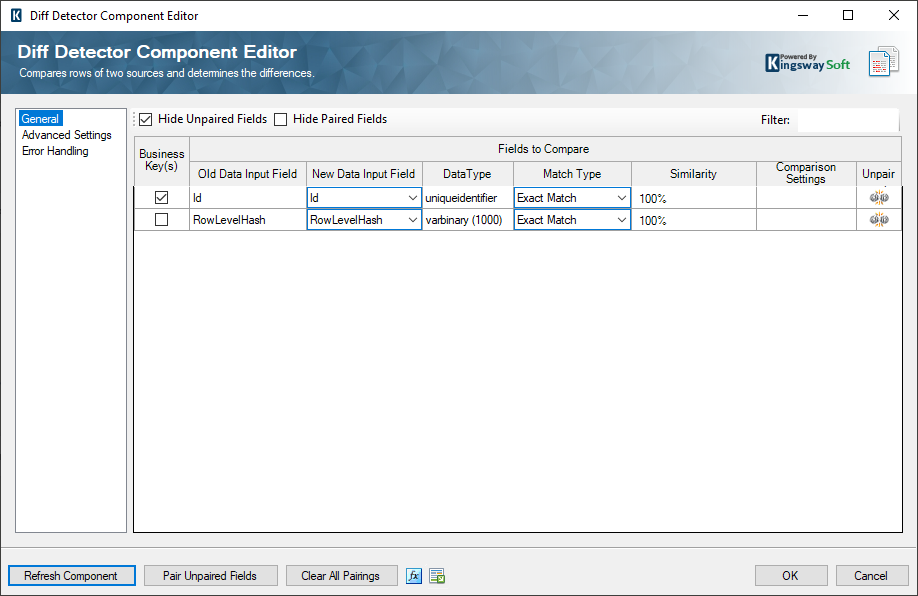The width and height of the screenshot is (918, 596).
Task: Open Match Type dropdown for Id row
Action: coord(621,198)
